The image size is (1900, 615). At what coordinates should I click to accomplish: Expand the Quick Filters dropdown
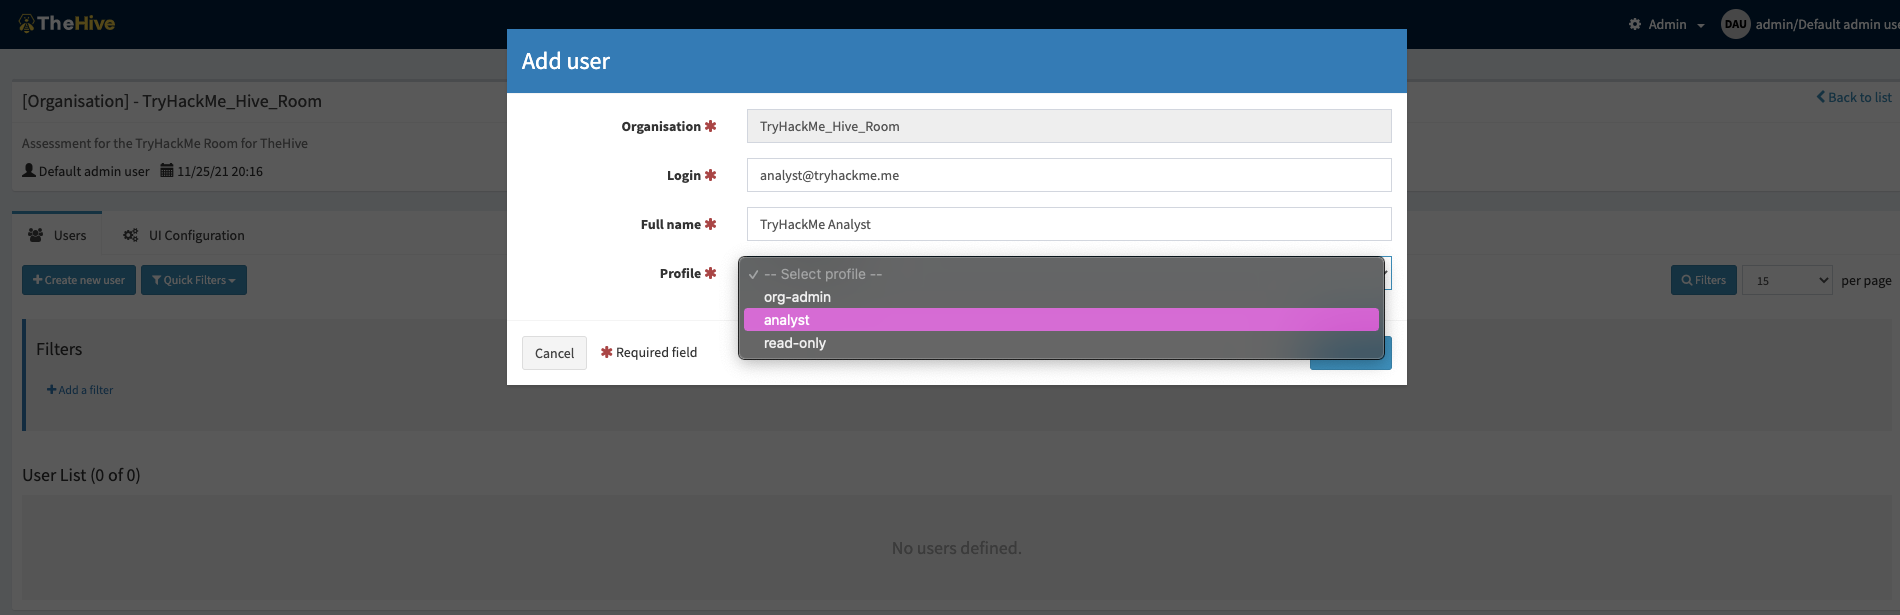(x=194, y=280)
